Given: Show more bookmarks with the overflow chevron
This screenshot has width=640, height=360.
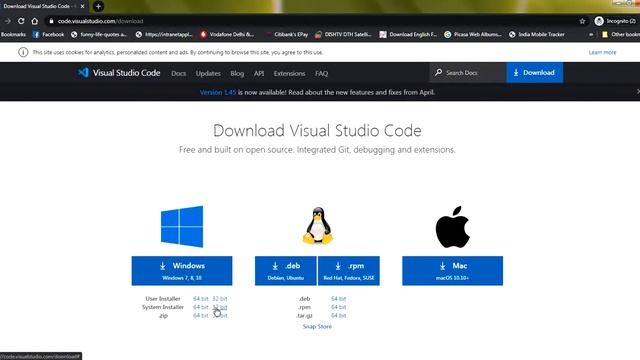Looking at the screenshot, I should point(591,35).
